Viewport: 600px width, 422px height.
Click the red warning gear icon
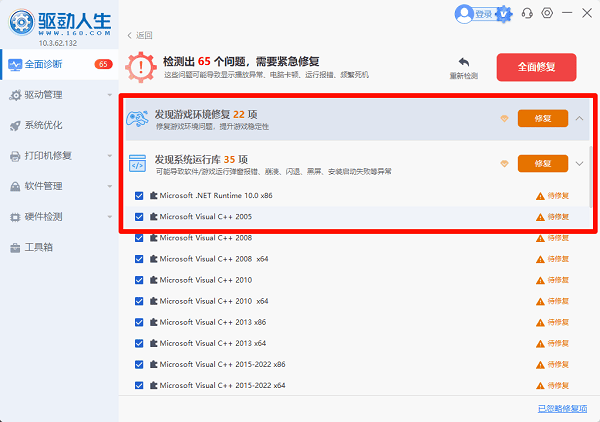pyautogui.click(x=141, y=67)
